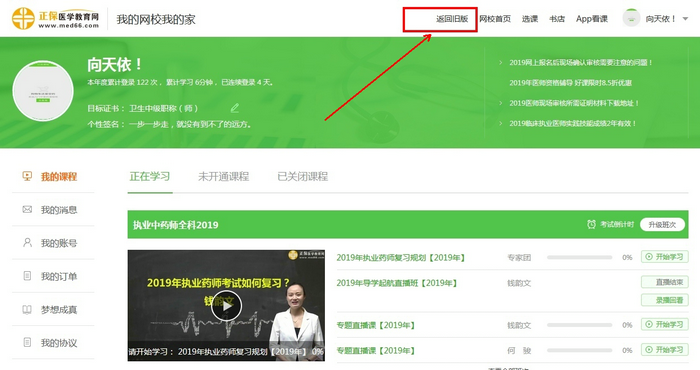Switch to 未开通课程 tab
Viewport: 700px width, 370px height.
click(x=224, y=176)
